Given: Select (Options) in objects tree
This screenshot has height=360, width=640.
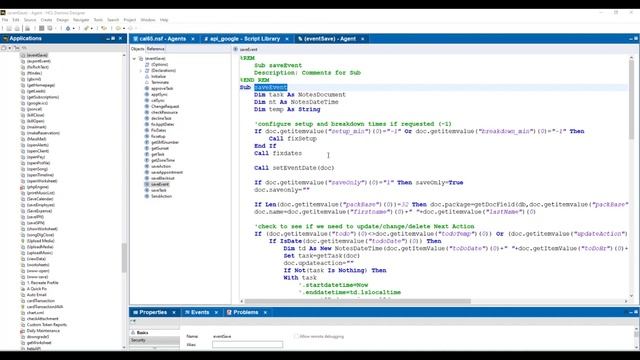Looking at the screenshot, I should coord(159,64).
